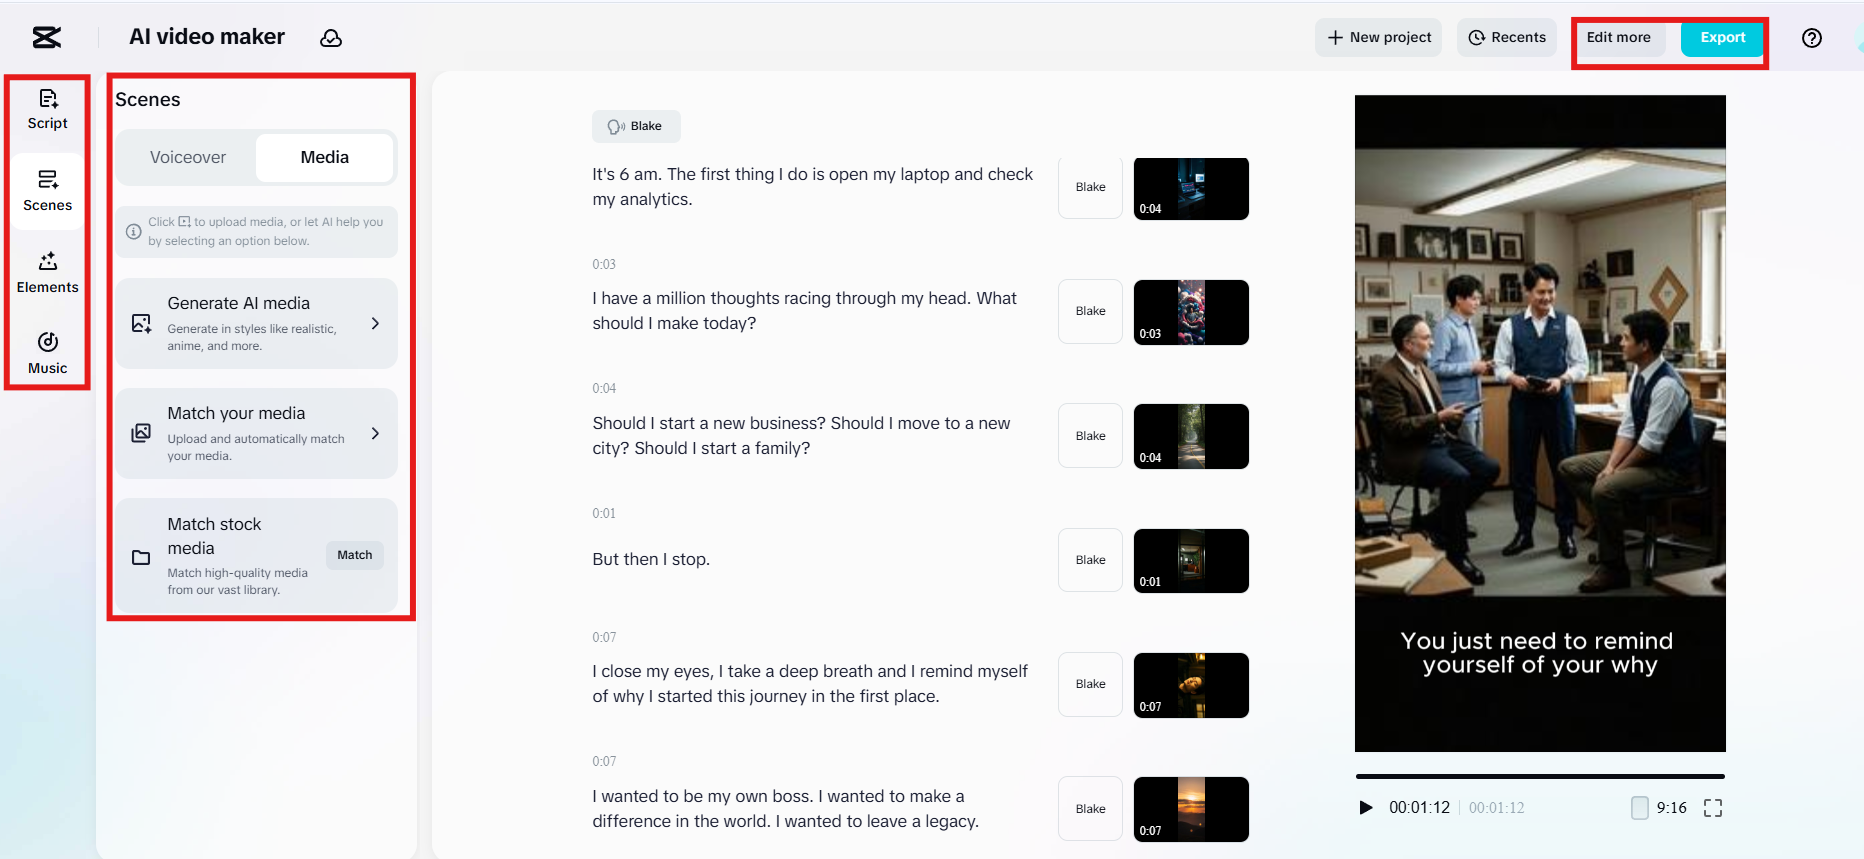Select the Blake voice chip at top
Image resolution: width=1864 pixels, height=859 pixels.
click(x=636, y=126)
